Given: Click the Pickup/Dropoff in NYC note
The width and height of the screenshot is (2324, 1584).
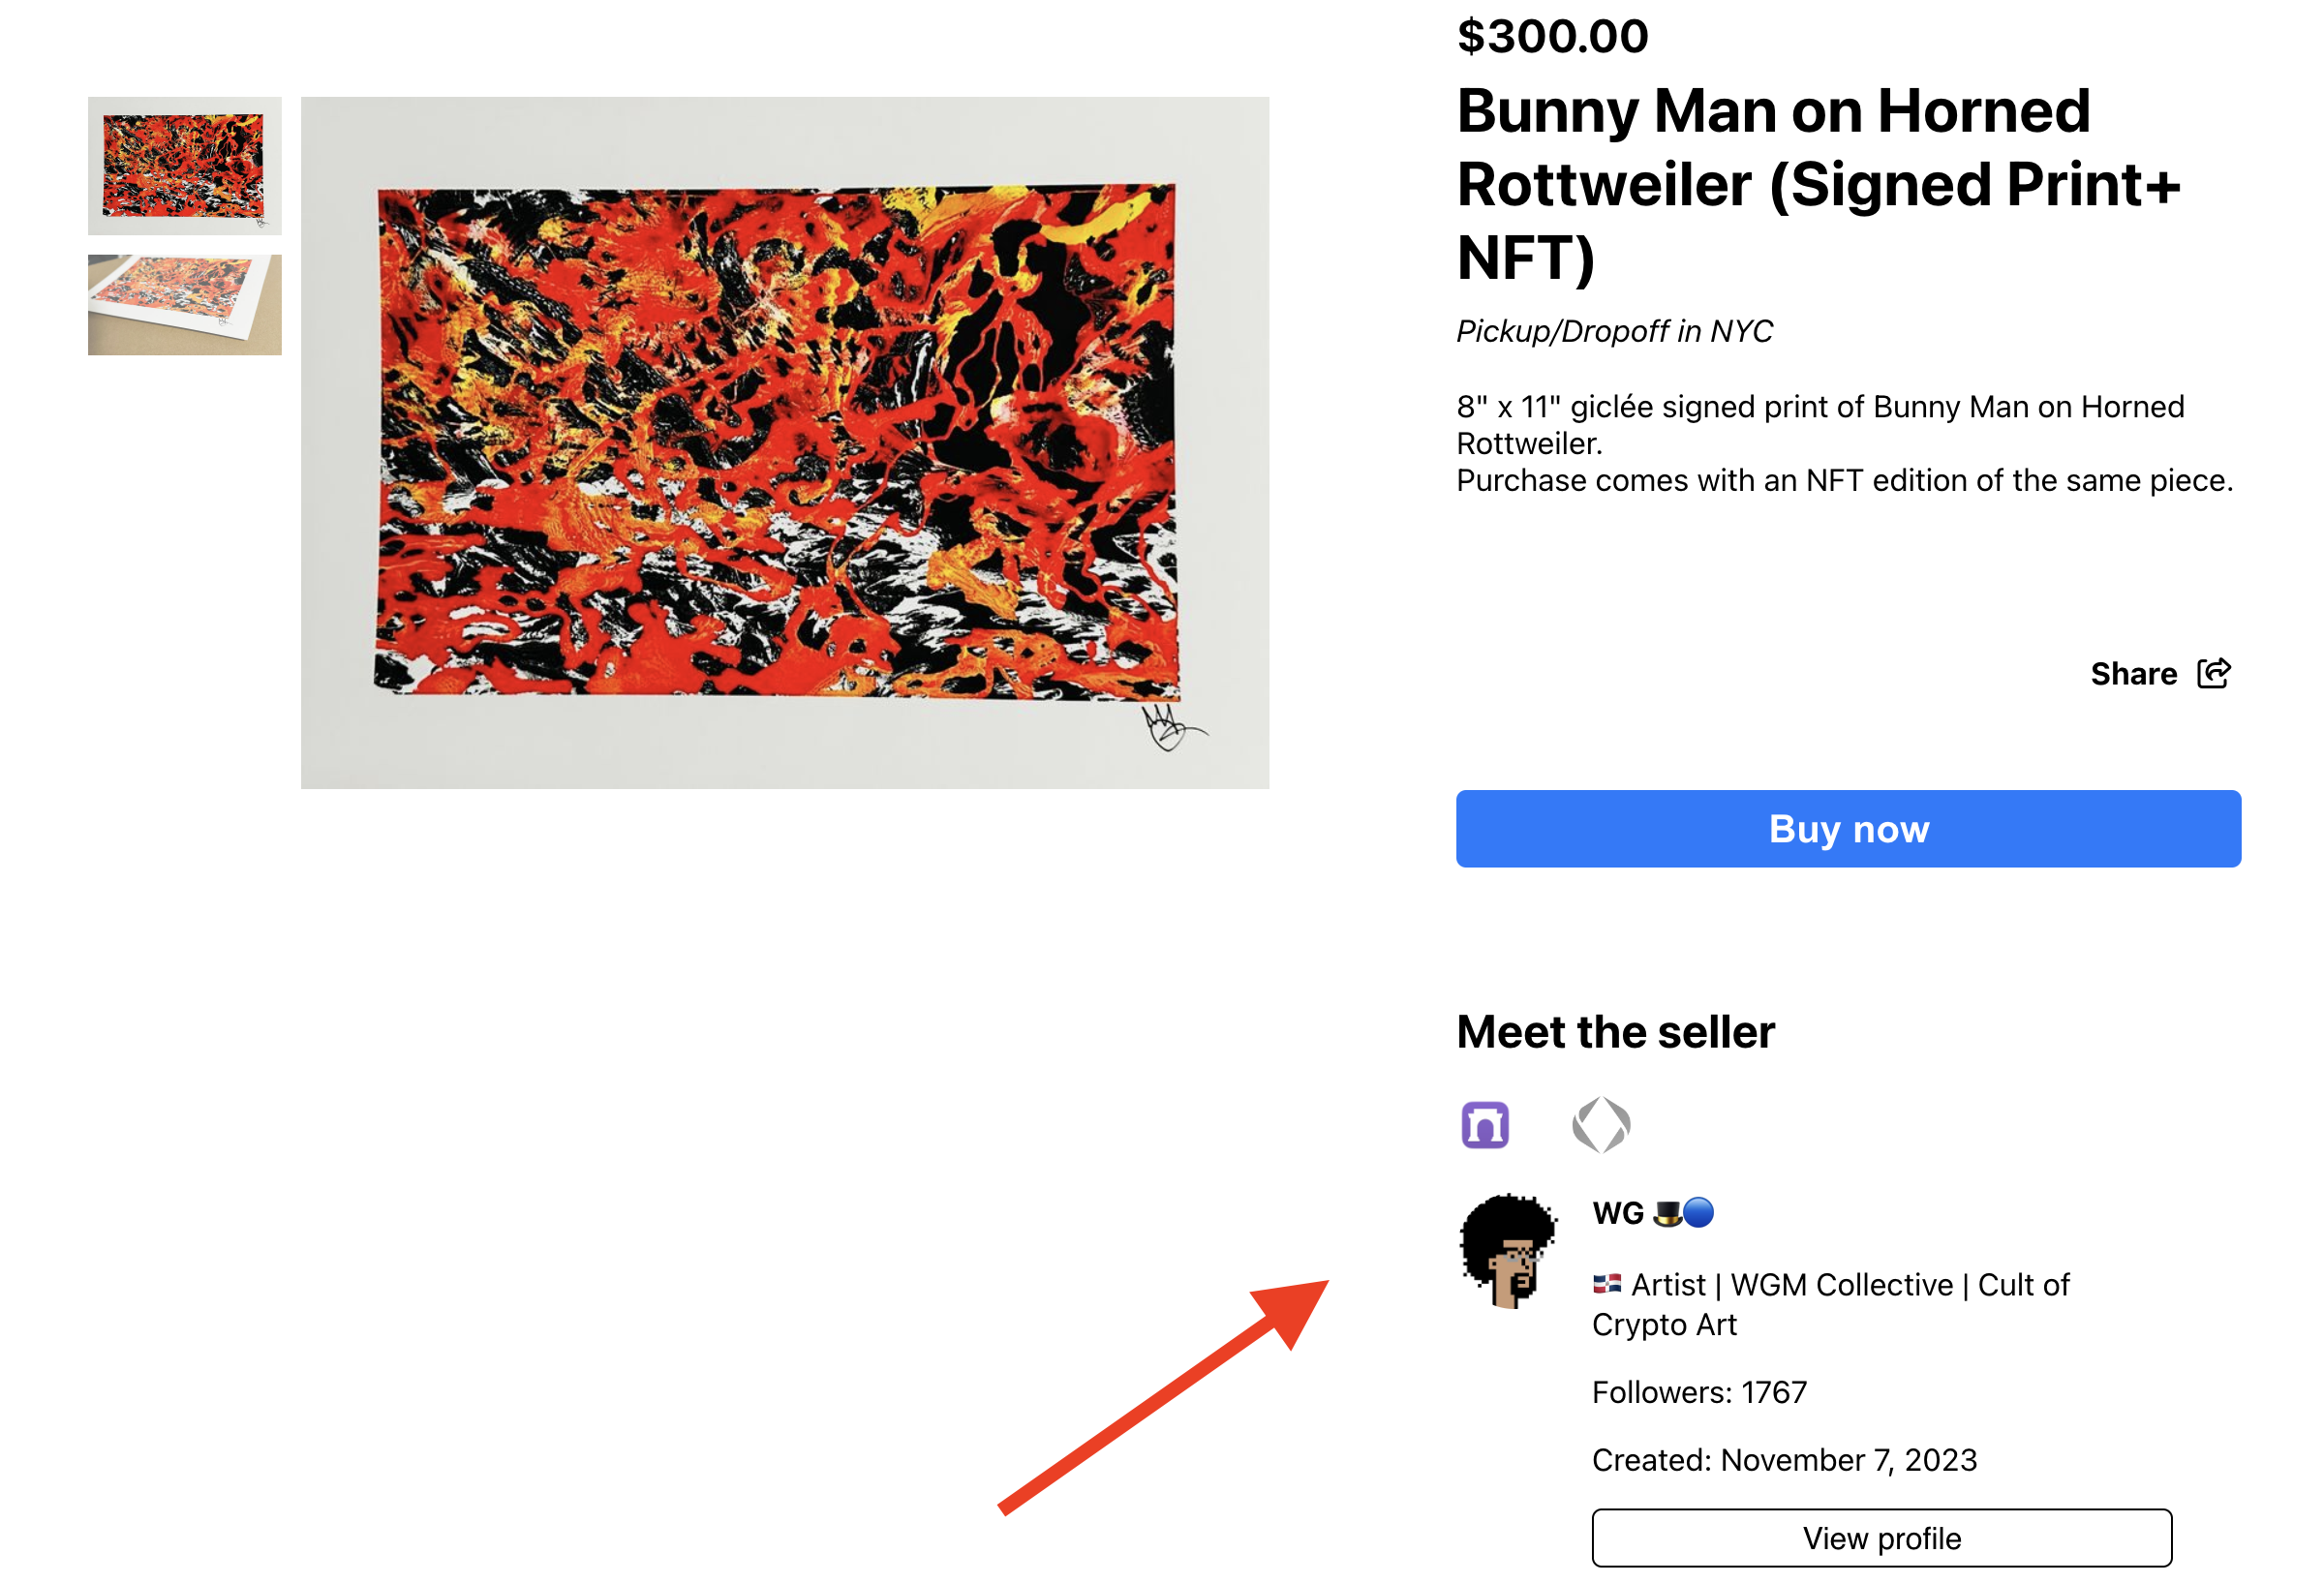Looking at the screenshot, I should coord(1614,331).
